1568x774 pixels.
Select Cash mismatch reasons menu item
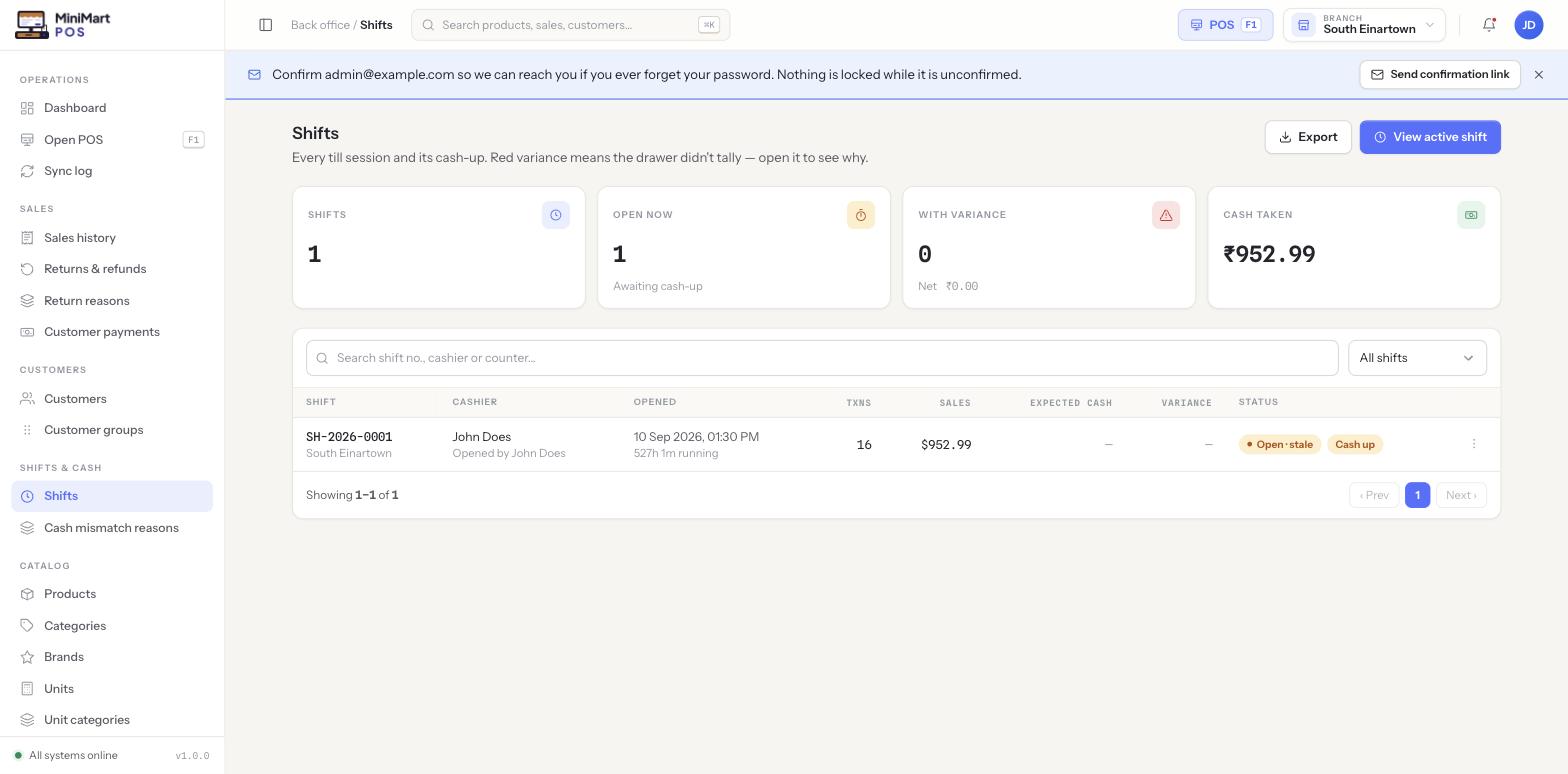(112, 528)
